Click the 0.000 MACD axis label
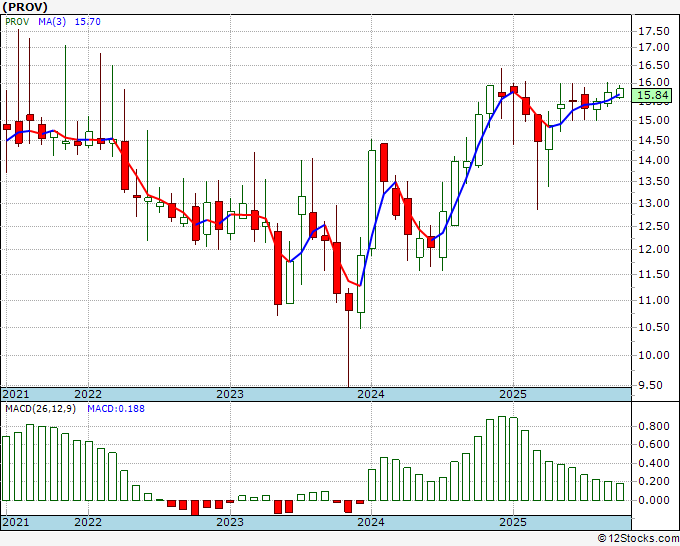This screenshot has width=680, height=546. point(654,500)
